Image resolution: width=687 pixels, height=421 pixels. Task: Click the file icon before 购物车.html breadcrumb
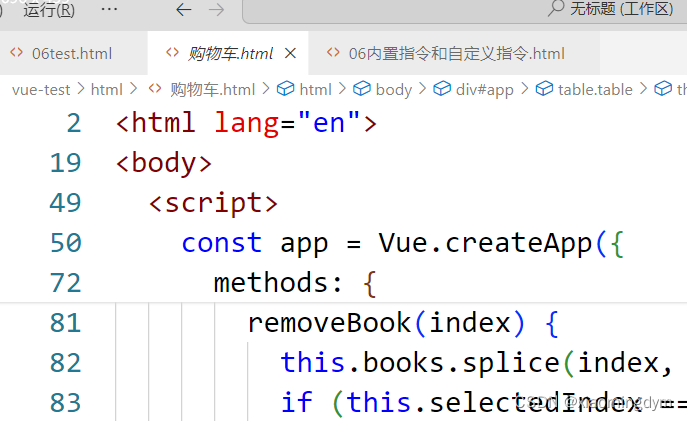pyautogui.click(x=155, y=89)
